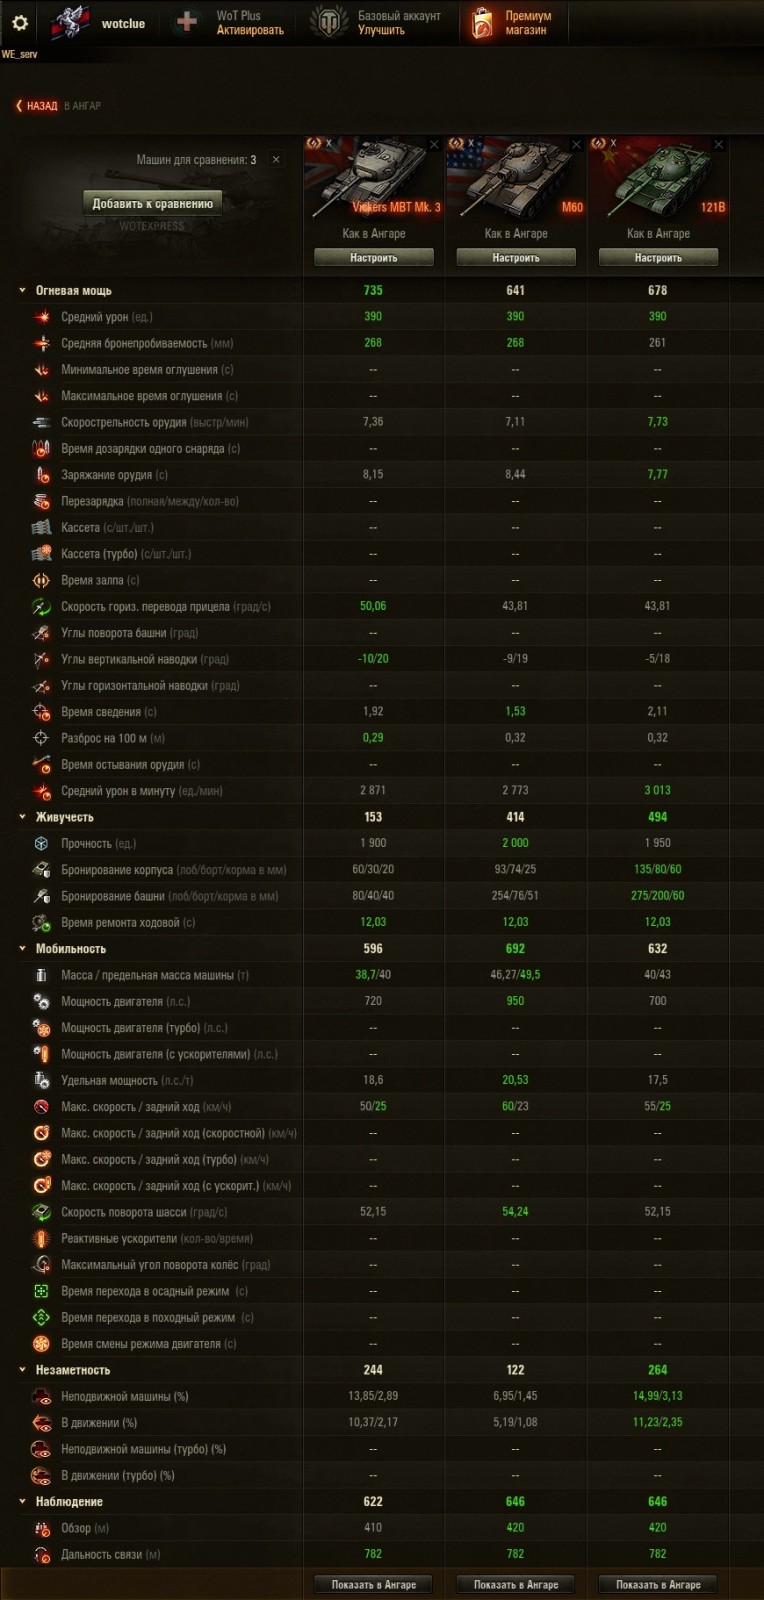Open the settings gear icon

point(19,23)
